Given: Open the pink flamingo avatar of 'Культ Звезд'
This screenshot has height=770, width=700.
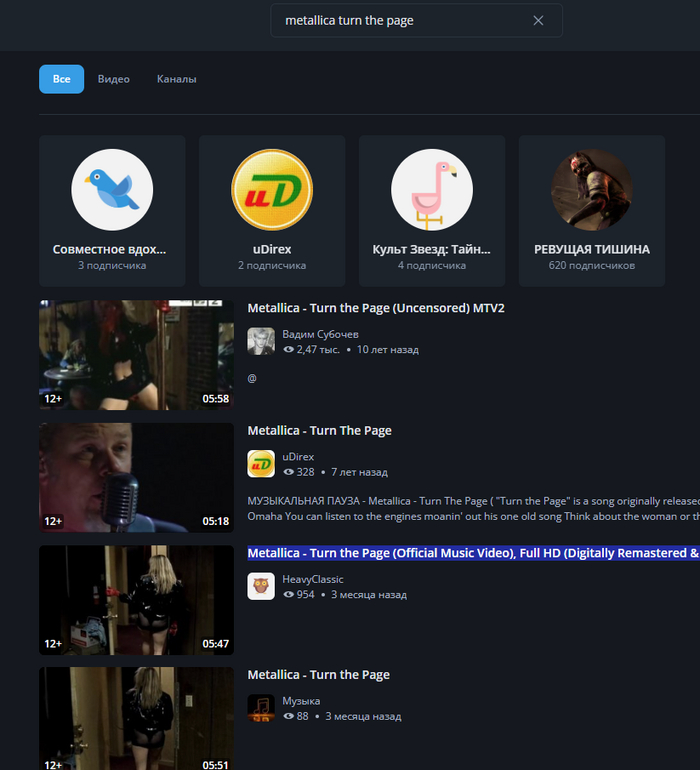Looking at the screenshot, I should pyautogui.click(x=432, y=190).
